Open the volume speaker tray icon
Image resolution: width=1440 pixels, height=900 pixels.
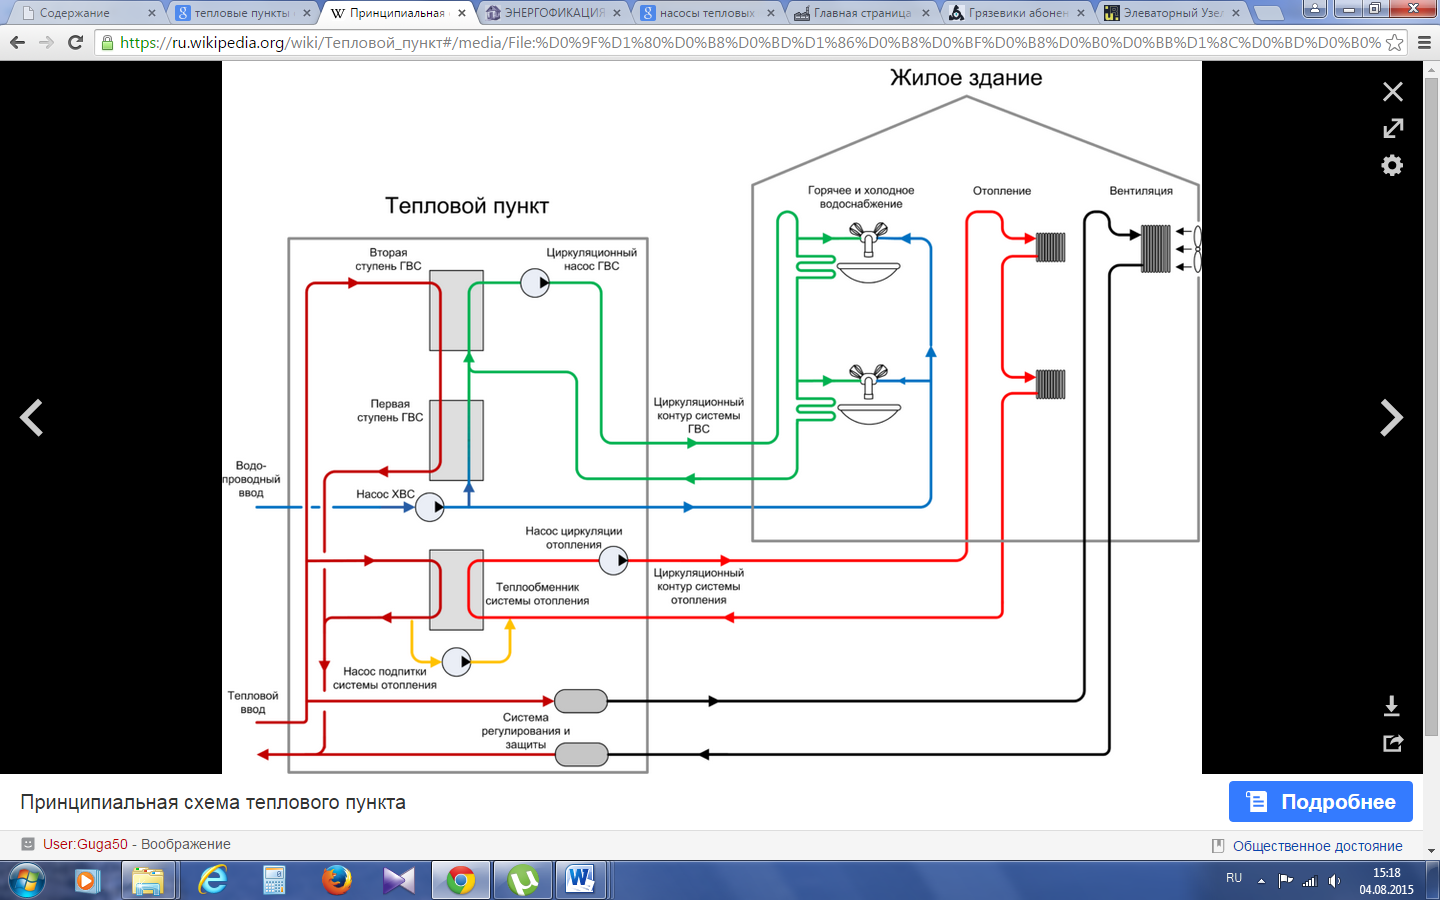pos(1334,881)
